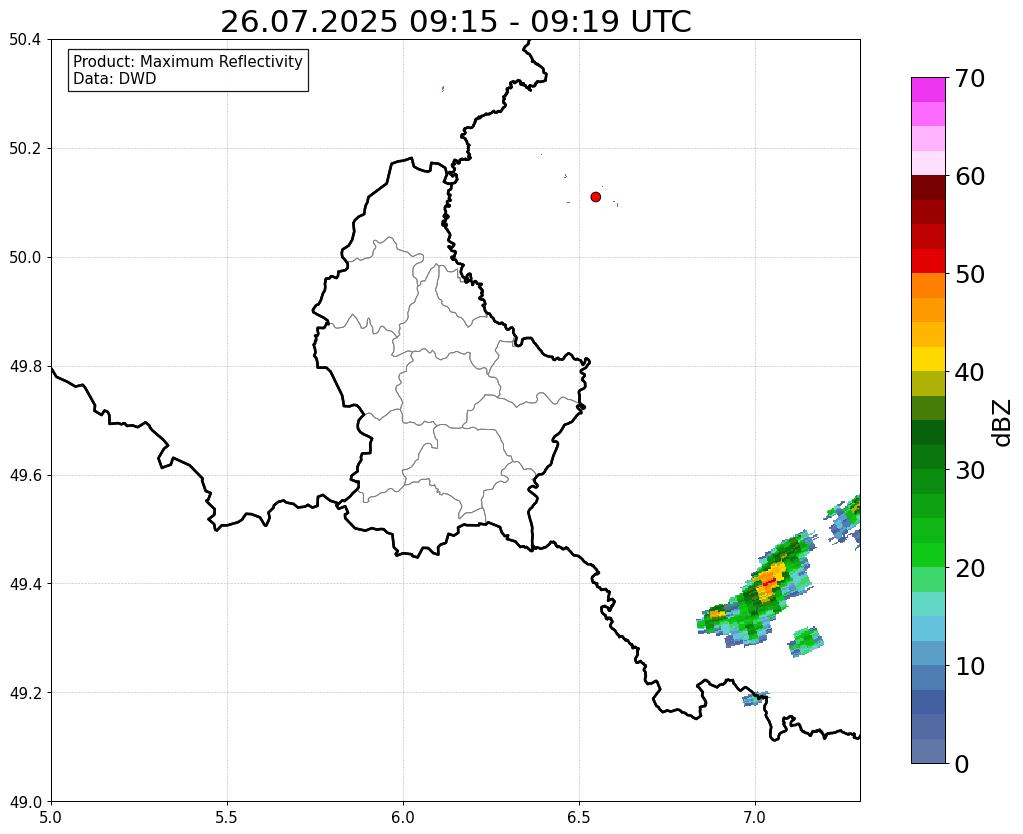Click the colorbar label '30'
Screen dimensions: 1023x834
tap(970, 470)
